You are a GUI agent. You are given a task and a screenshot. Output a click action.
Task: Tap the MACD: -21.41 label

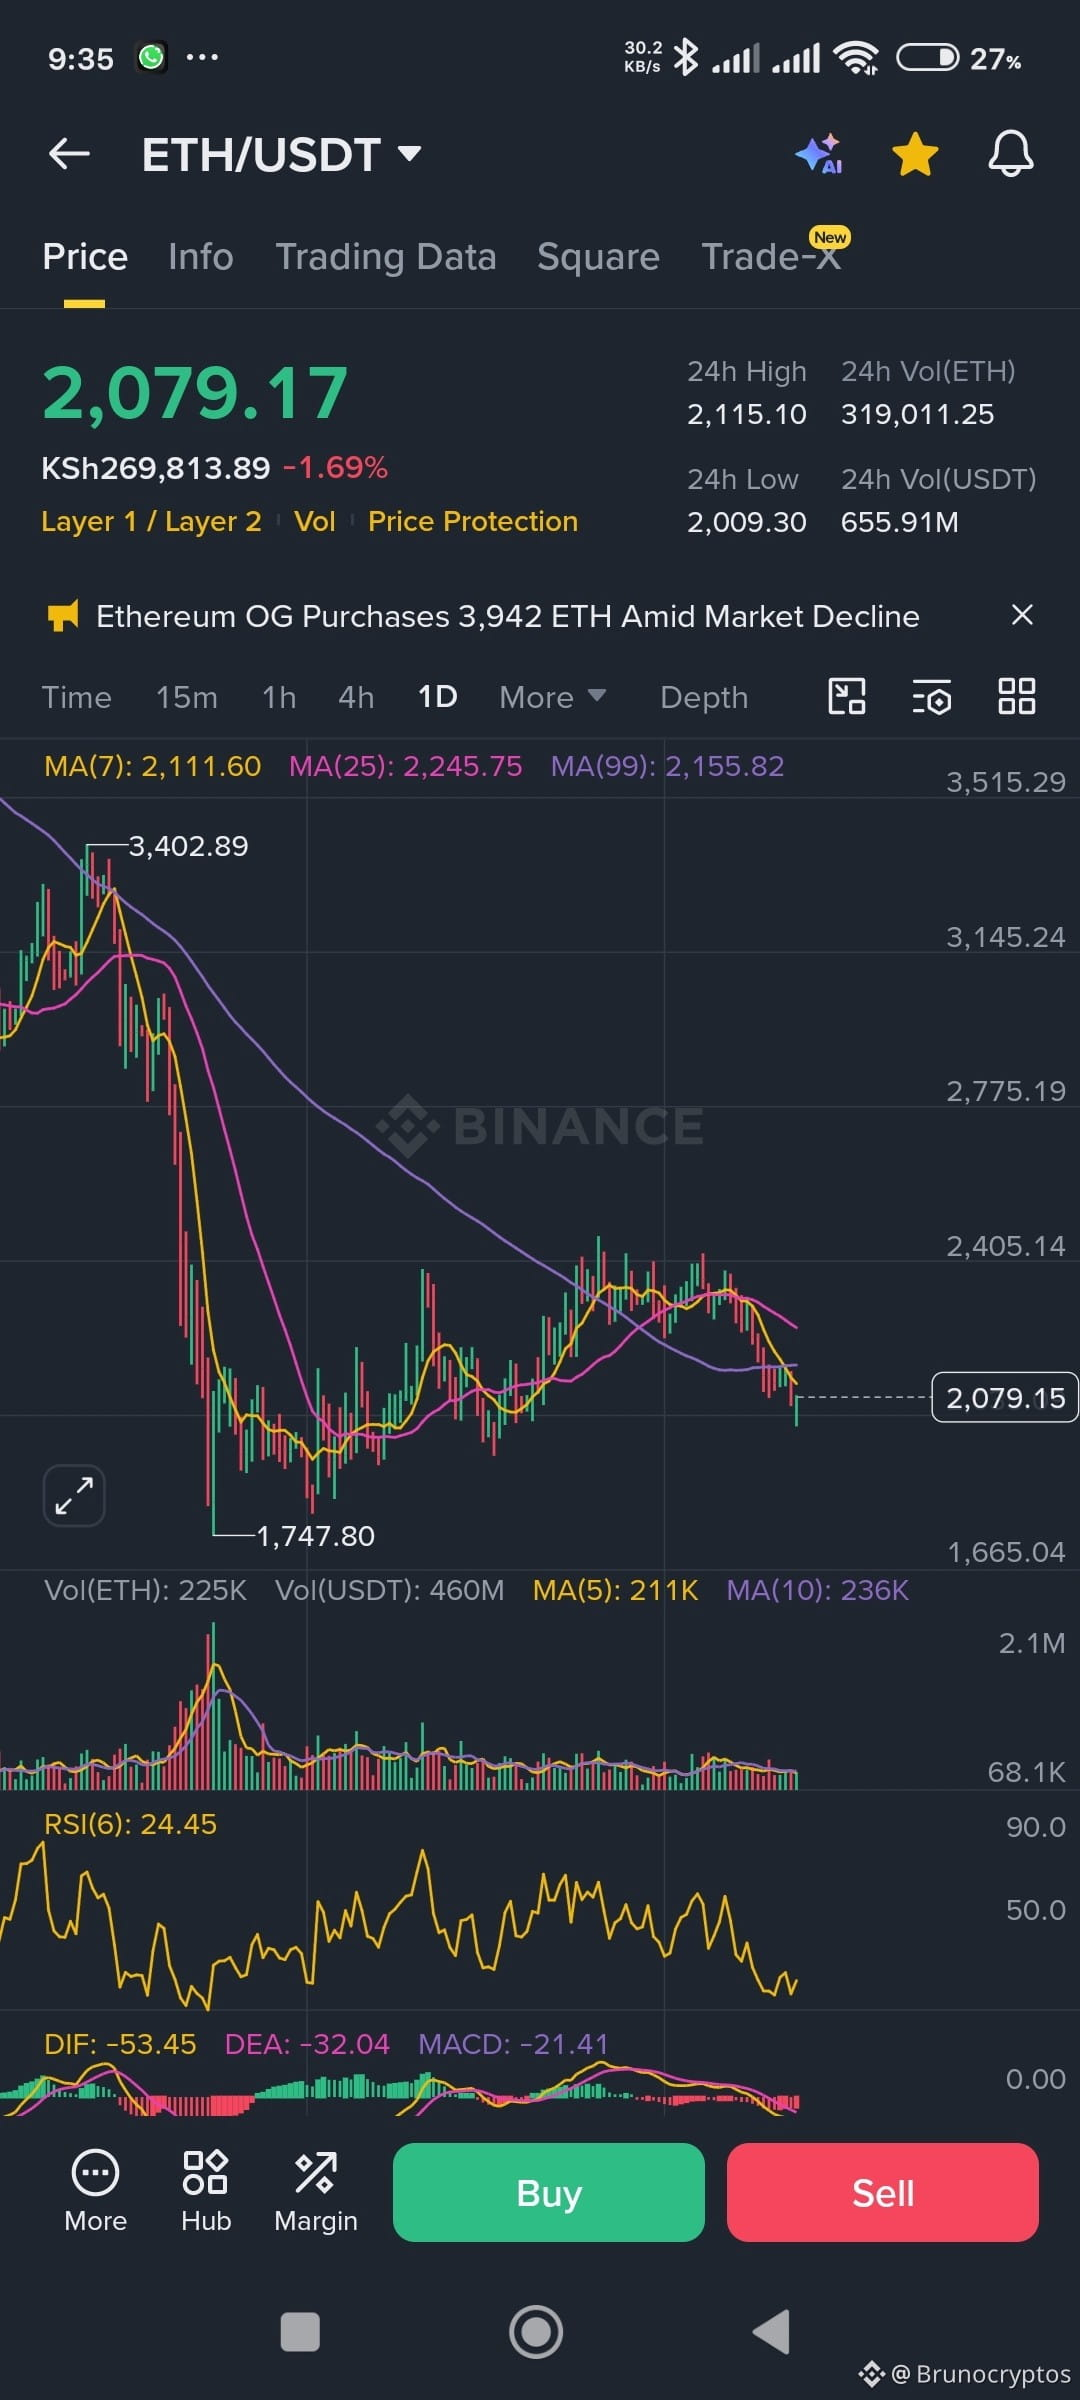tap(513, 2044)
